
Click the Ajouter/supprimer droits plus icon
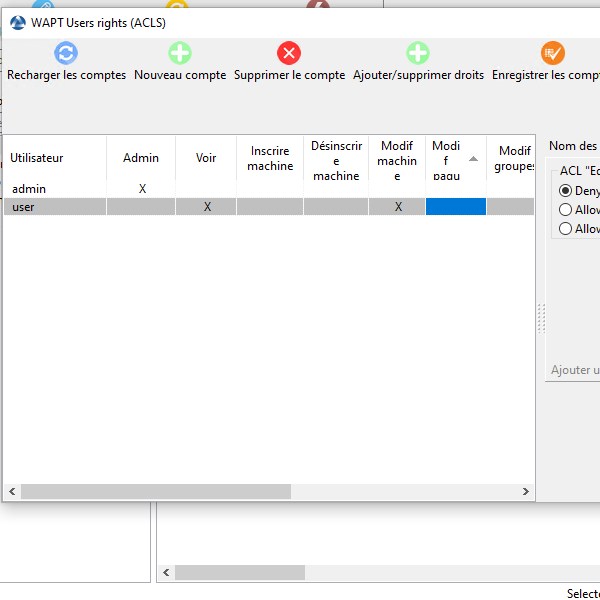(x=418, y=53)
